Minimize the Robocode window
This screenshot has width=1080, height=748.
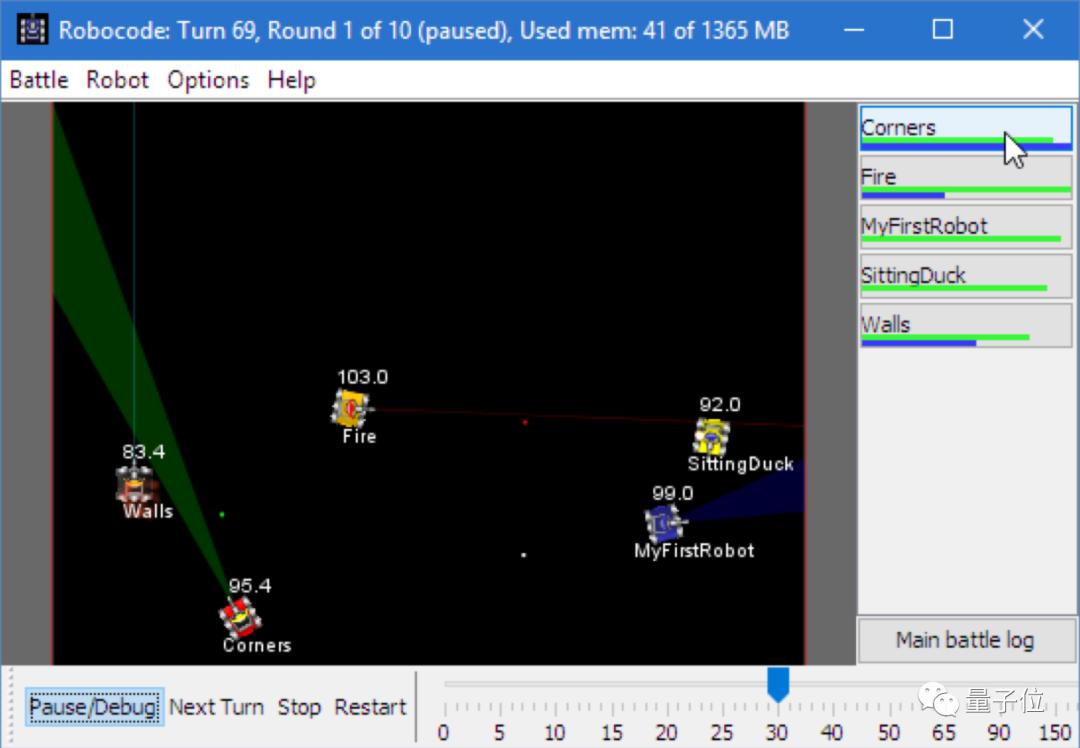(x=854, y=29)
